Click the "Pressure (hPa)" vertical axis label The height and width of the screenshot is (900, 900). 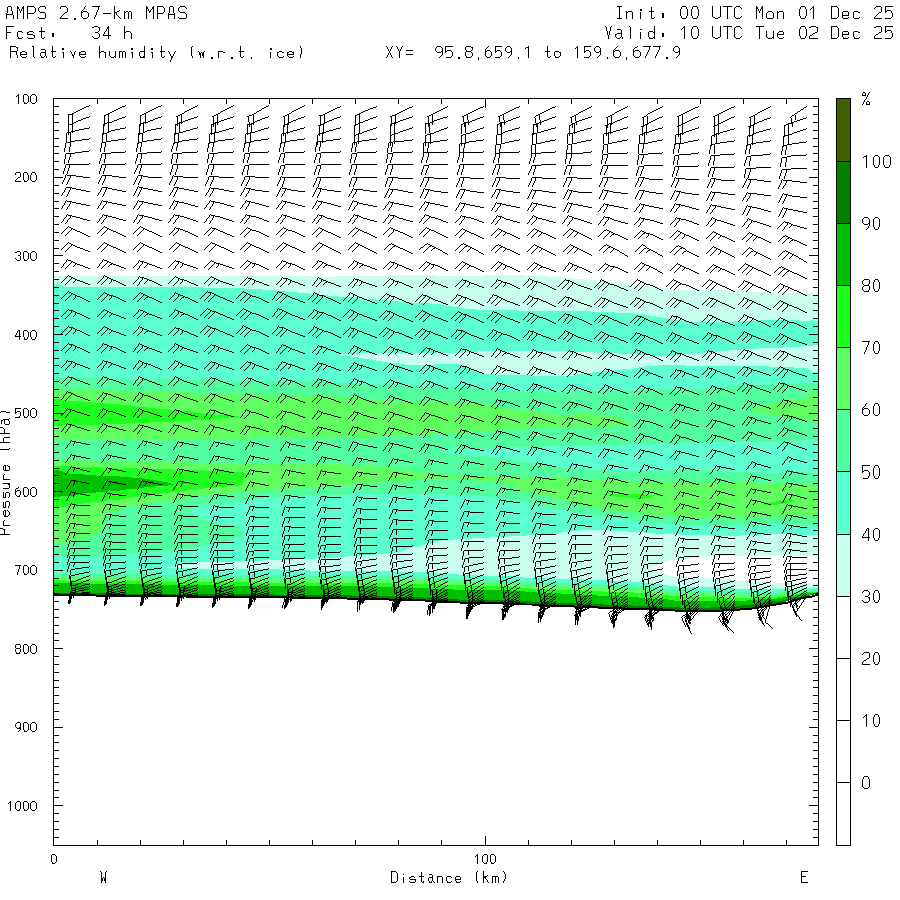[7, 471]
